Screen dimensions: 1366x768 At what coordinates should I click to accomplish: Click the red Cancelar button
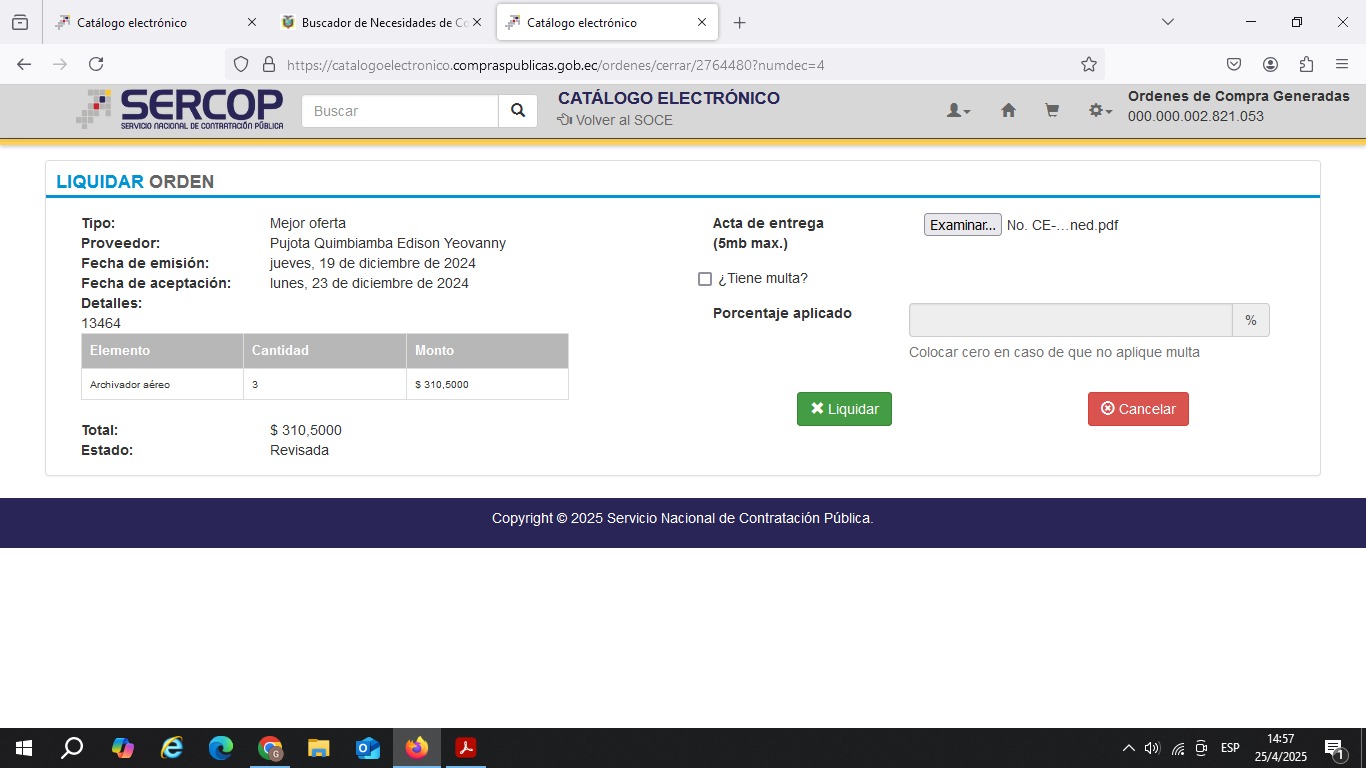pyautogui.click(x=1138, y=409)
